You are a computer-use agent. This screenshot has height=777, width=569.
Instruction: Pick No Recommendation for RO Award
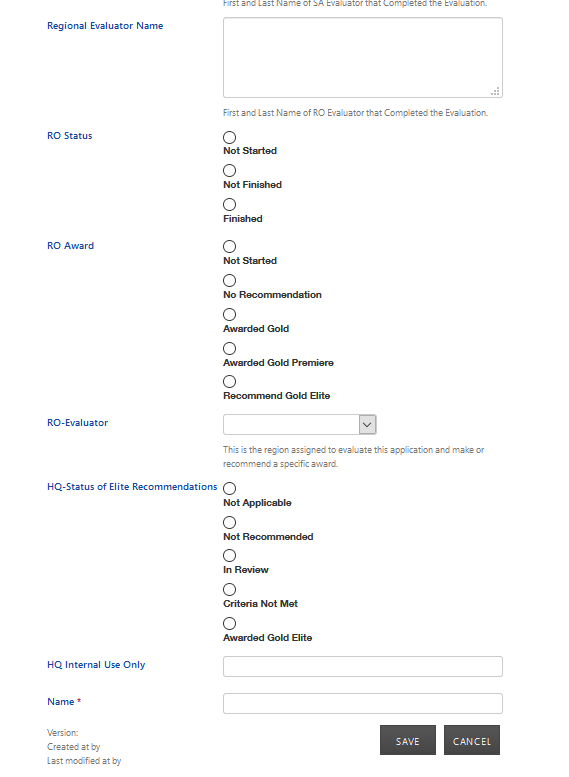coord(229,280)
